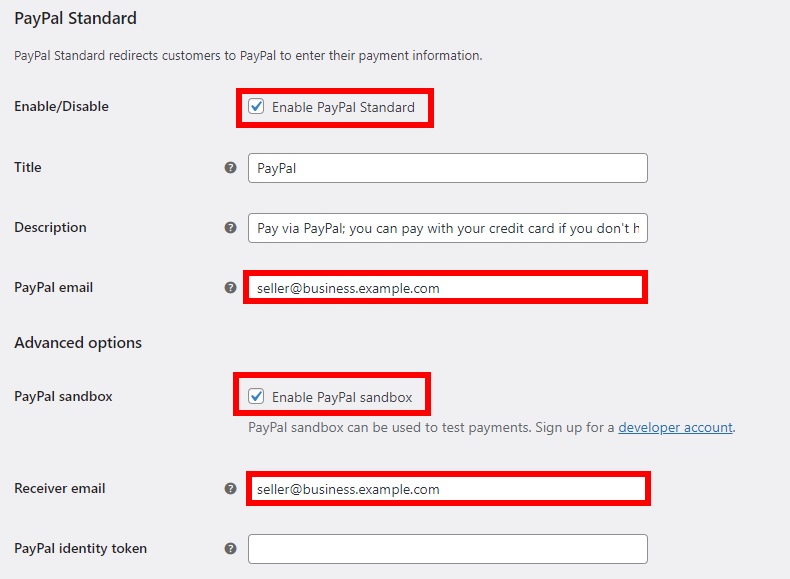Focus the Description text field
Screen dimensions: 790x579
447,228
